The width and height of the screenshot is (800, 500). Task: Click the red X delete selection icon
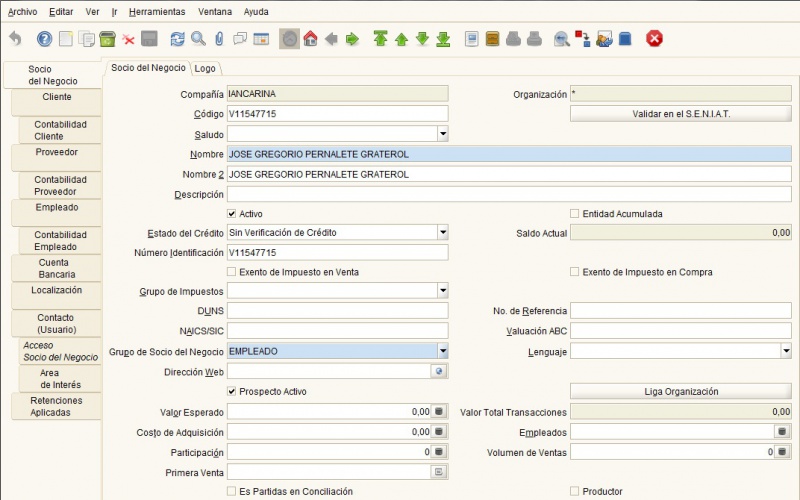click(x=128, y=40)
